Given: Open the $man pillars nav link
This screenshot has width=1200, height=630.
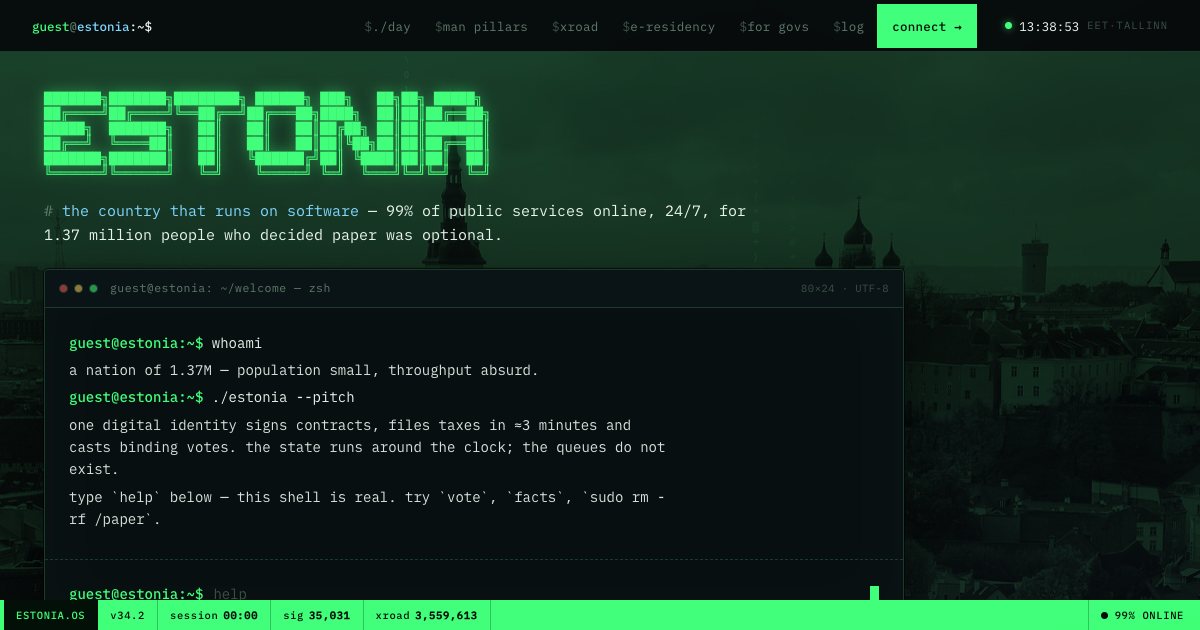Looking at the screenshot, I should (481, 27).
